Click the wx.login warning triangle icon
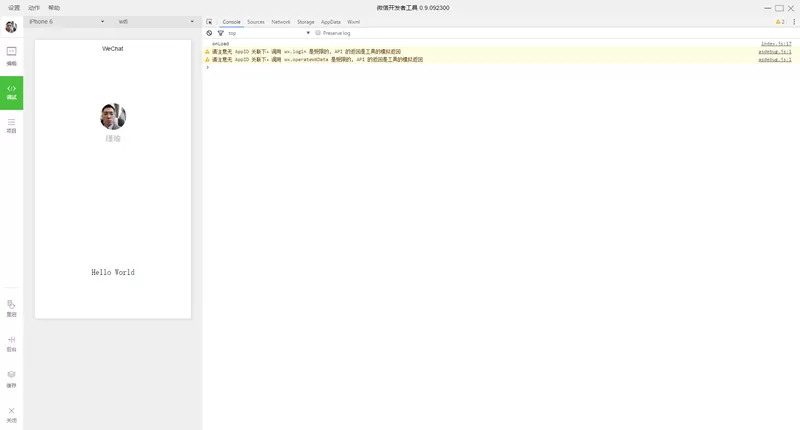 (207, 52)
